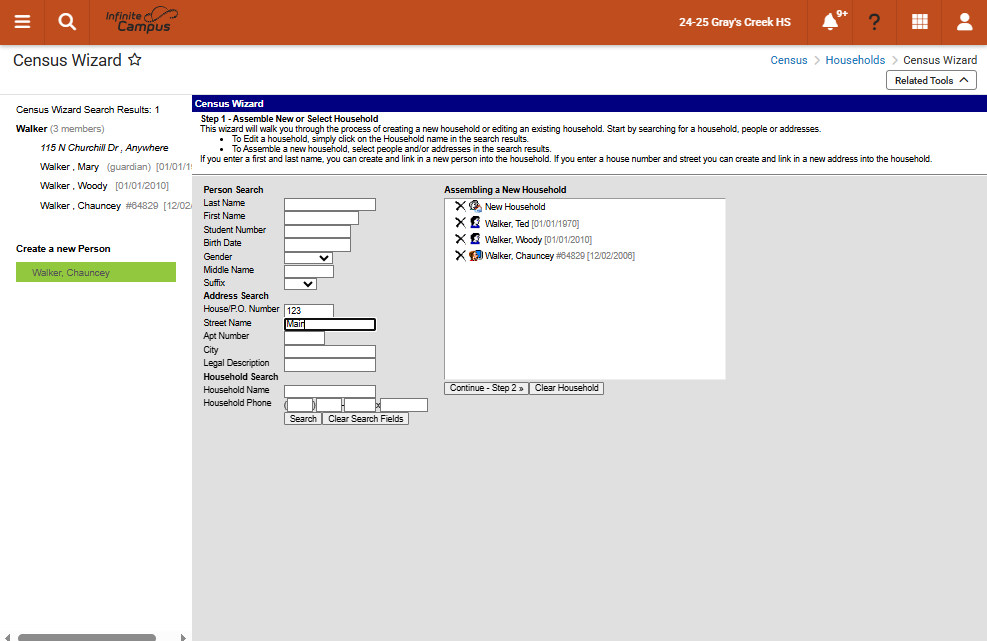Image resolution: width=987 pixels, height=641 pixels.
Task: Open the user account menu
Action: point(964,22)
